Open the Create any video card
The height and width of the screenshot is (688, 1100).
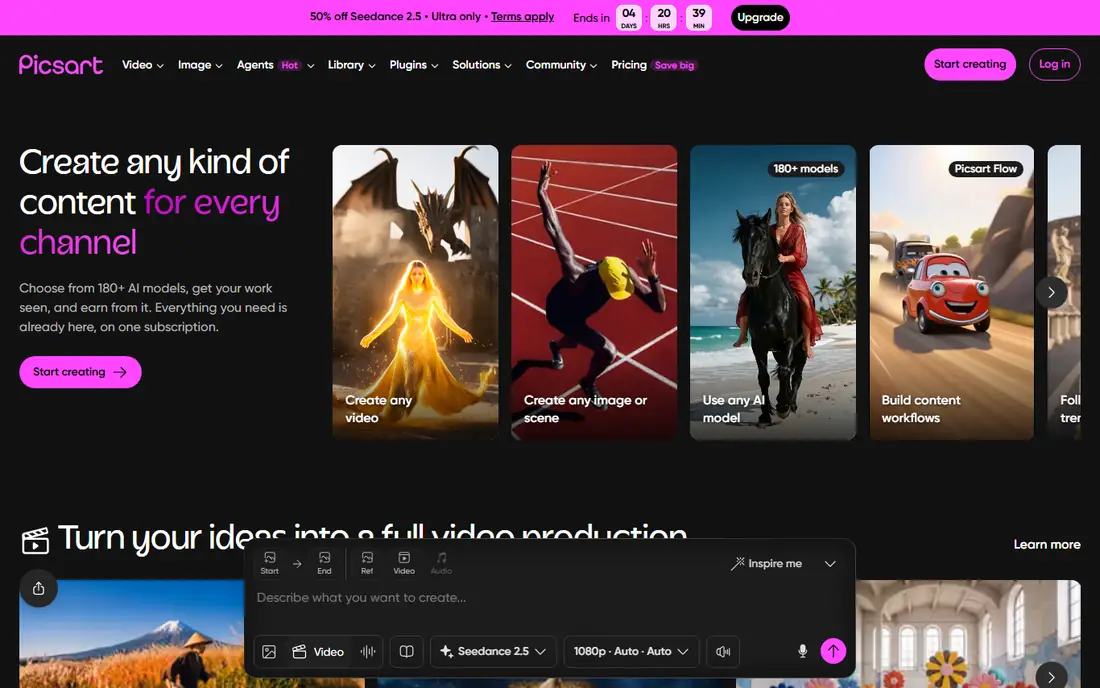click(x=415, y=292)
